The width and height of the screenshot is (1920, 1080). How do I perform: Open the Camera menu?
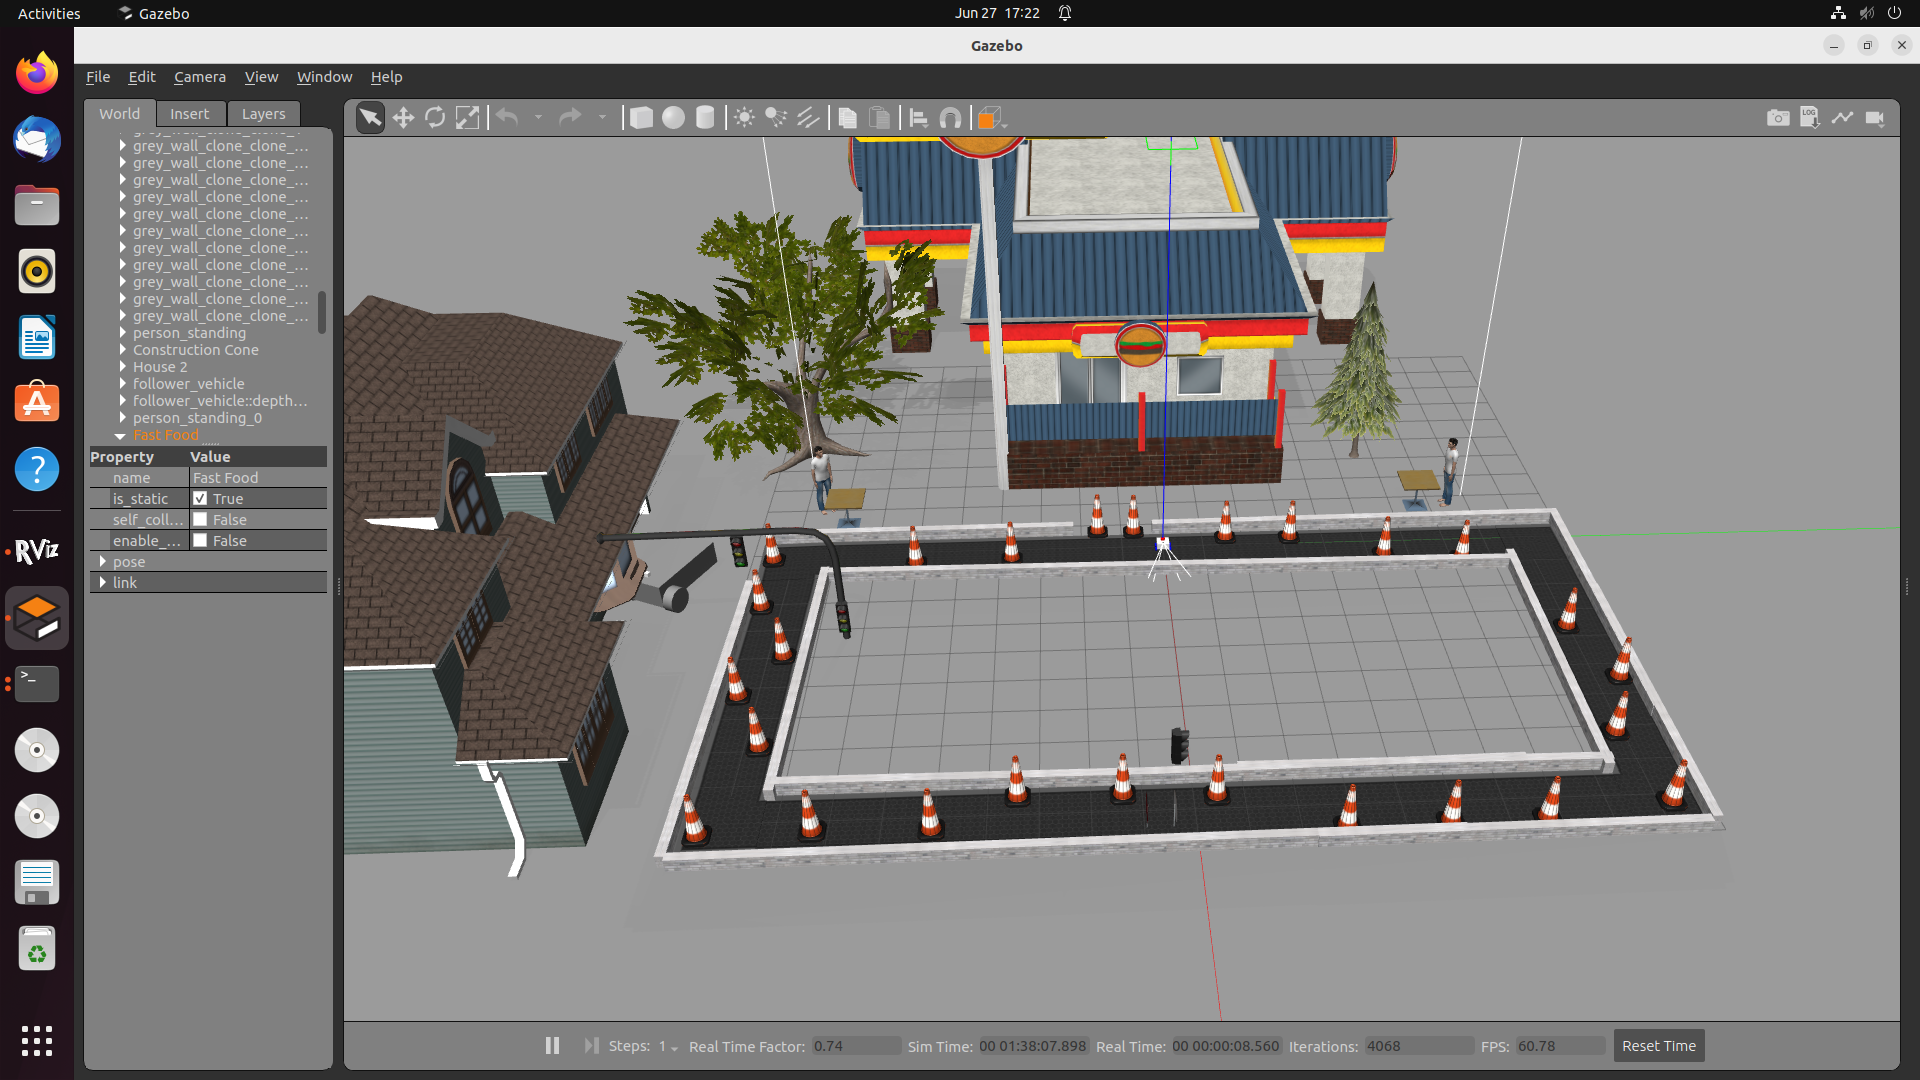click(200, 77)
